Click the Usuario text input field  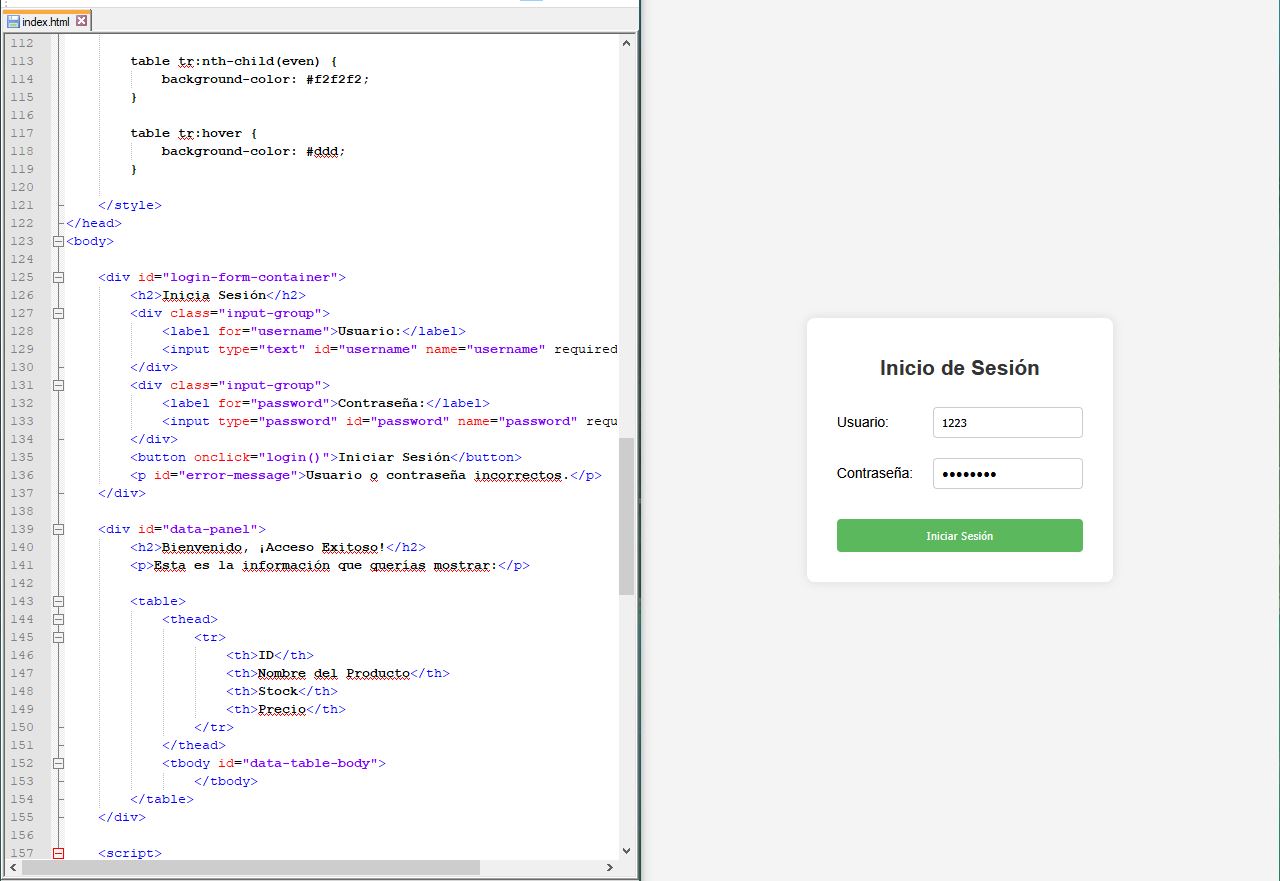pos(1007,422)
